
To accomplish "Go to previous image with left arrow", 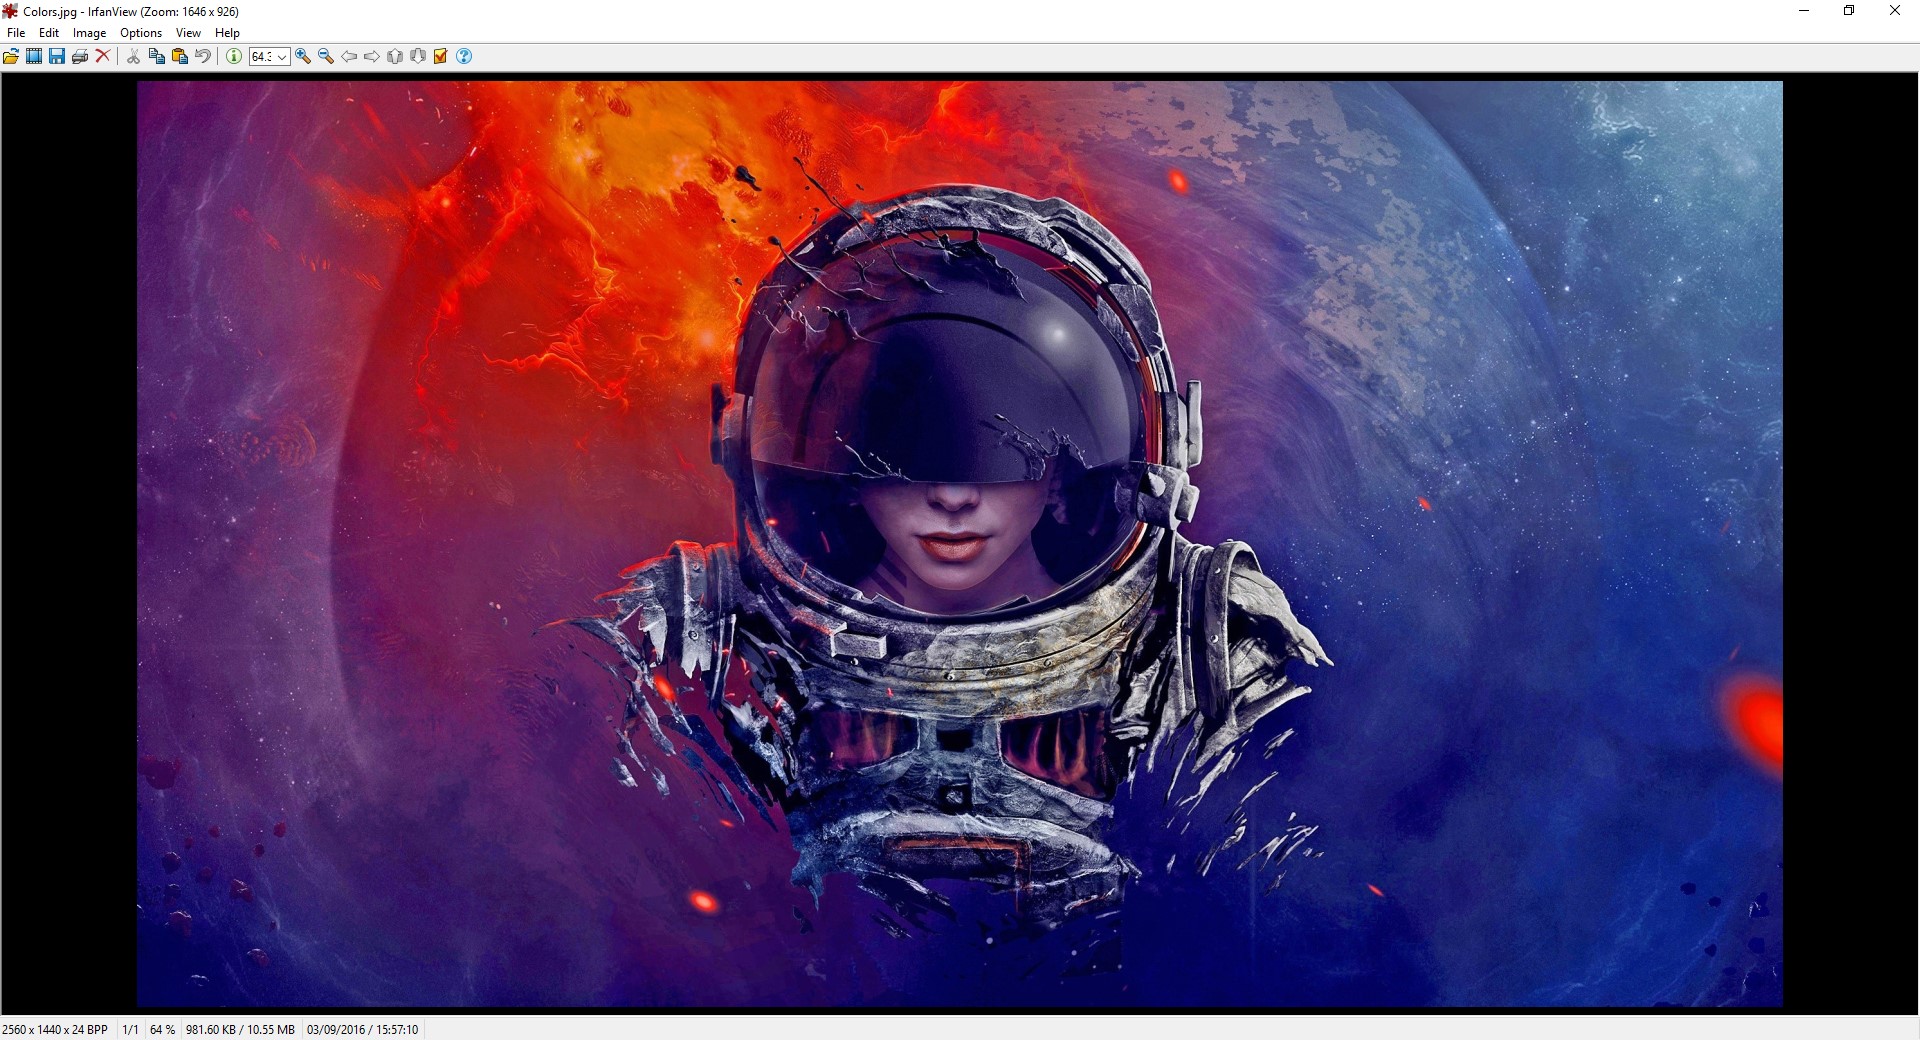I will (x=349, y=57).
